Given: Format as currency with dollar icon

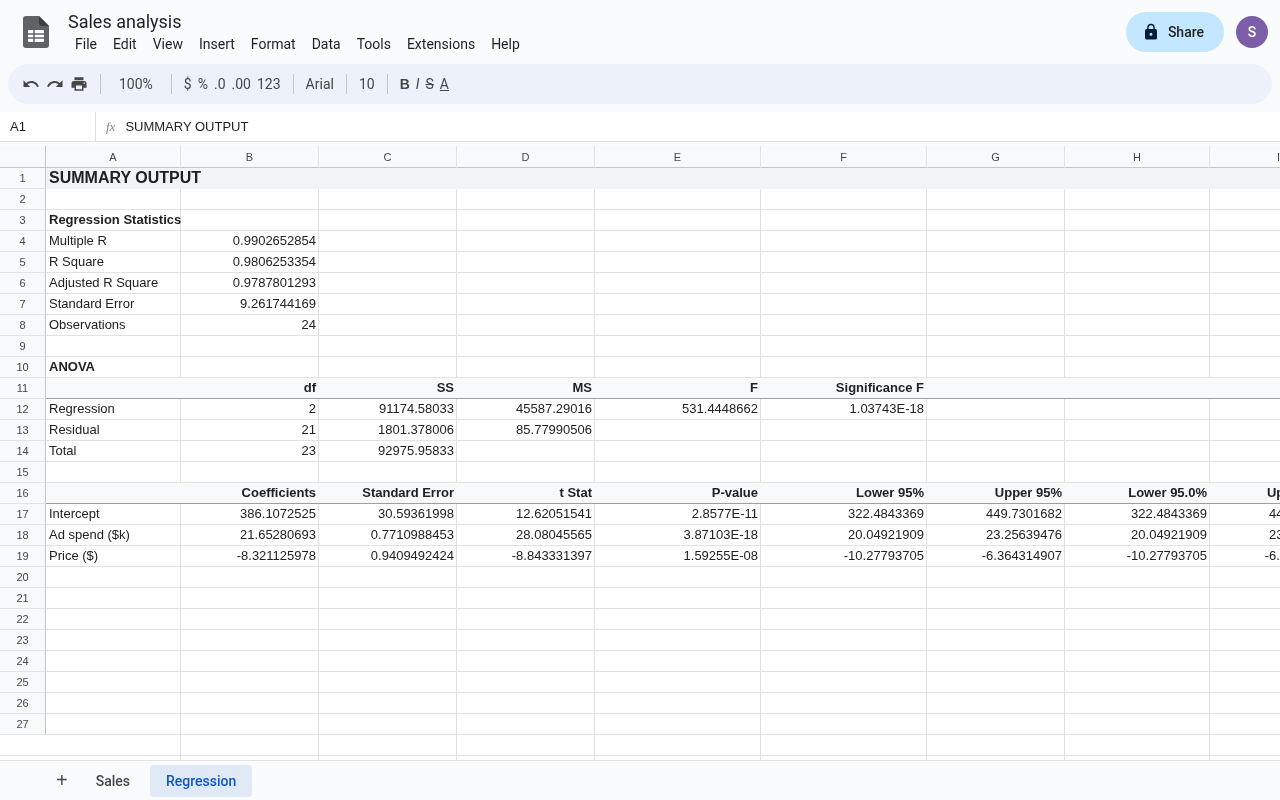Looking at the screenshot, I should [x=187, y=84].
